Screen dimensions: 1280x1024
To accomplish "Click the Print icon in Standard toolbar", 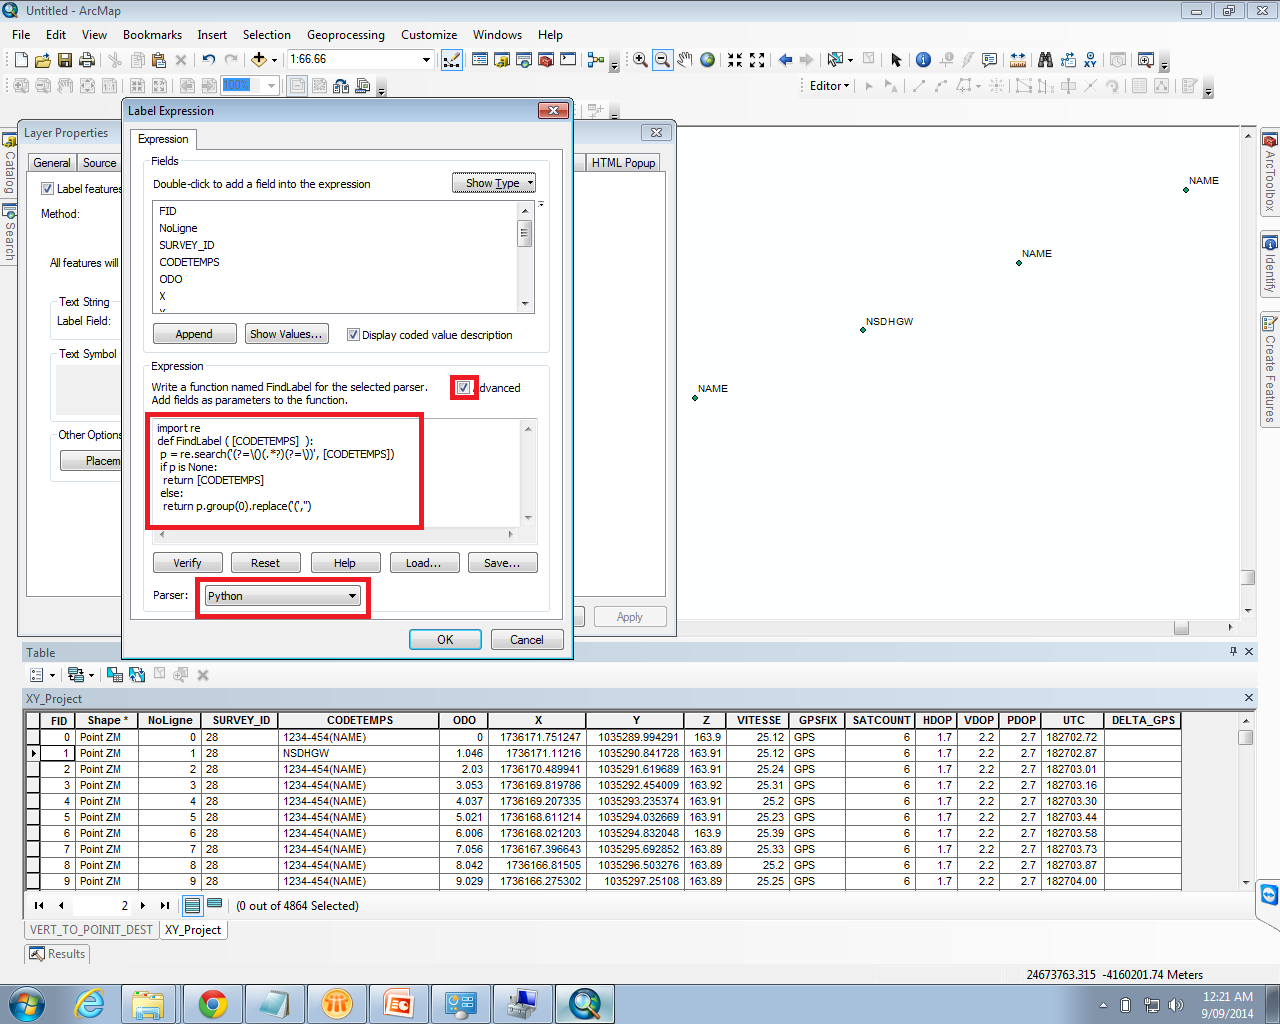I will click(87, 60).
